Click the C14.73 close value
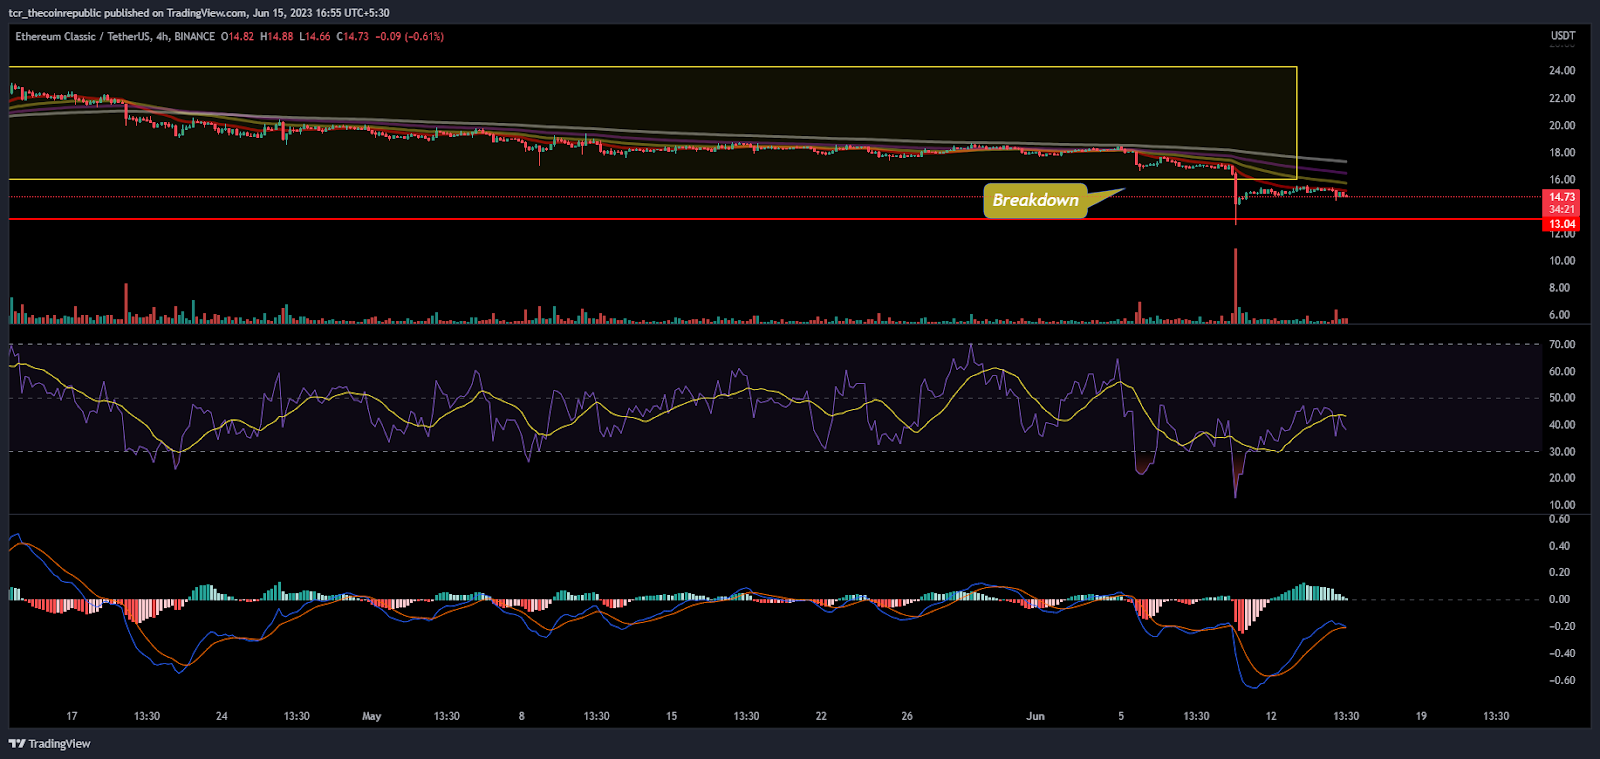The height and width of the screenshot is (759, 1600). pos(353,36)
